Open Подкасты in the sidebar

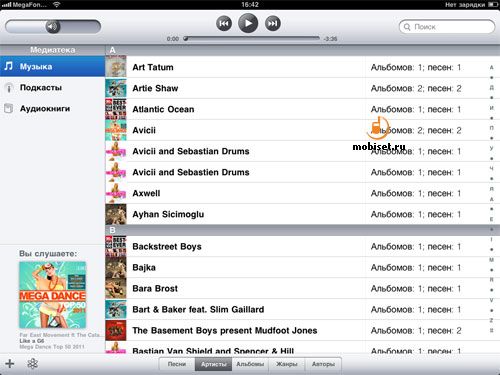pos(53,88)
